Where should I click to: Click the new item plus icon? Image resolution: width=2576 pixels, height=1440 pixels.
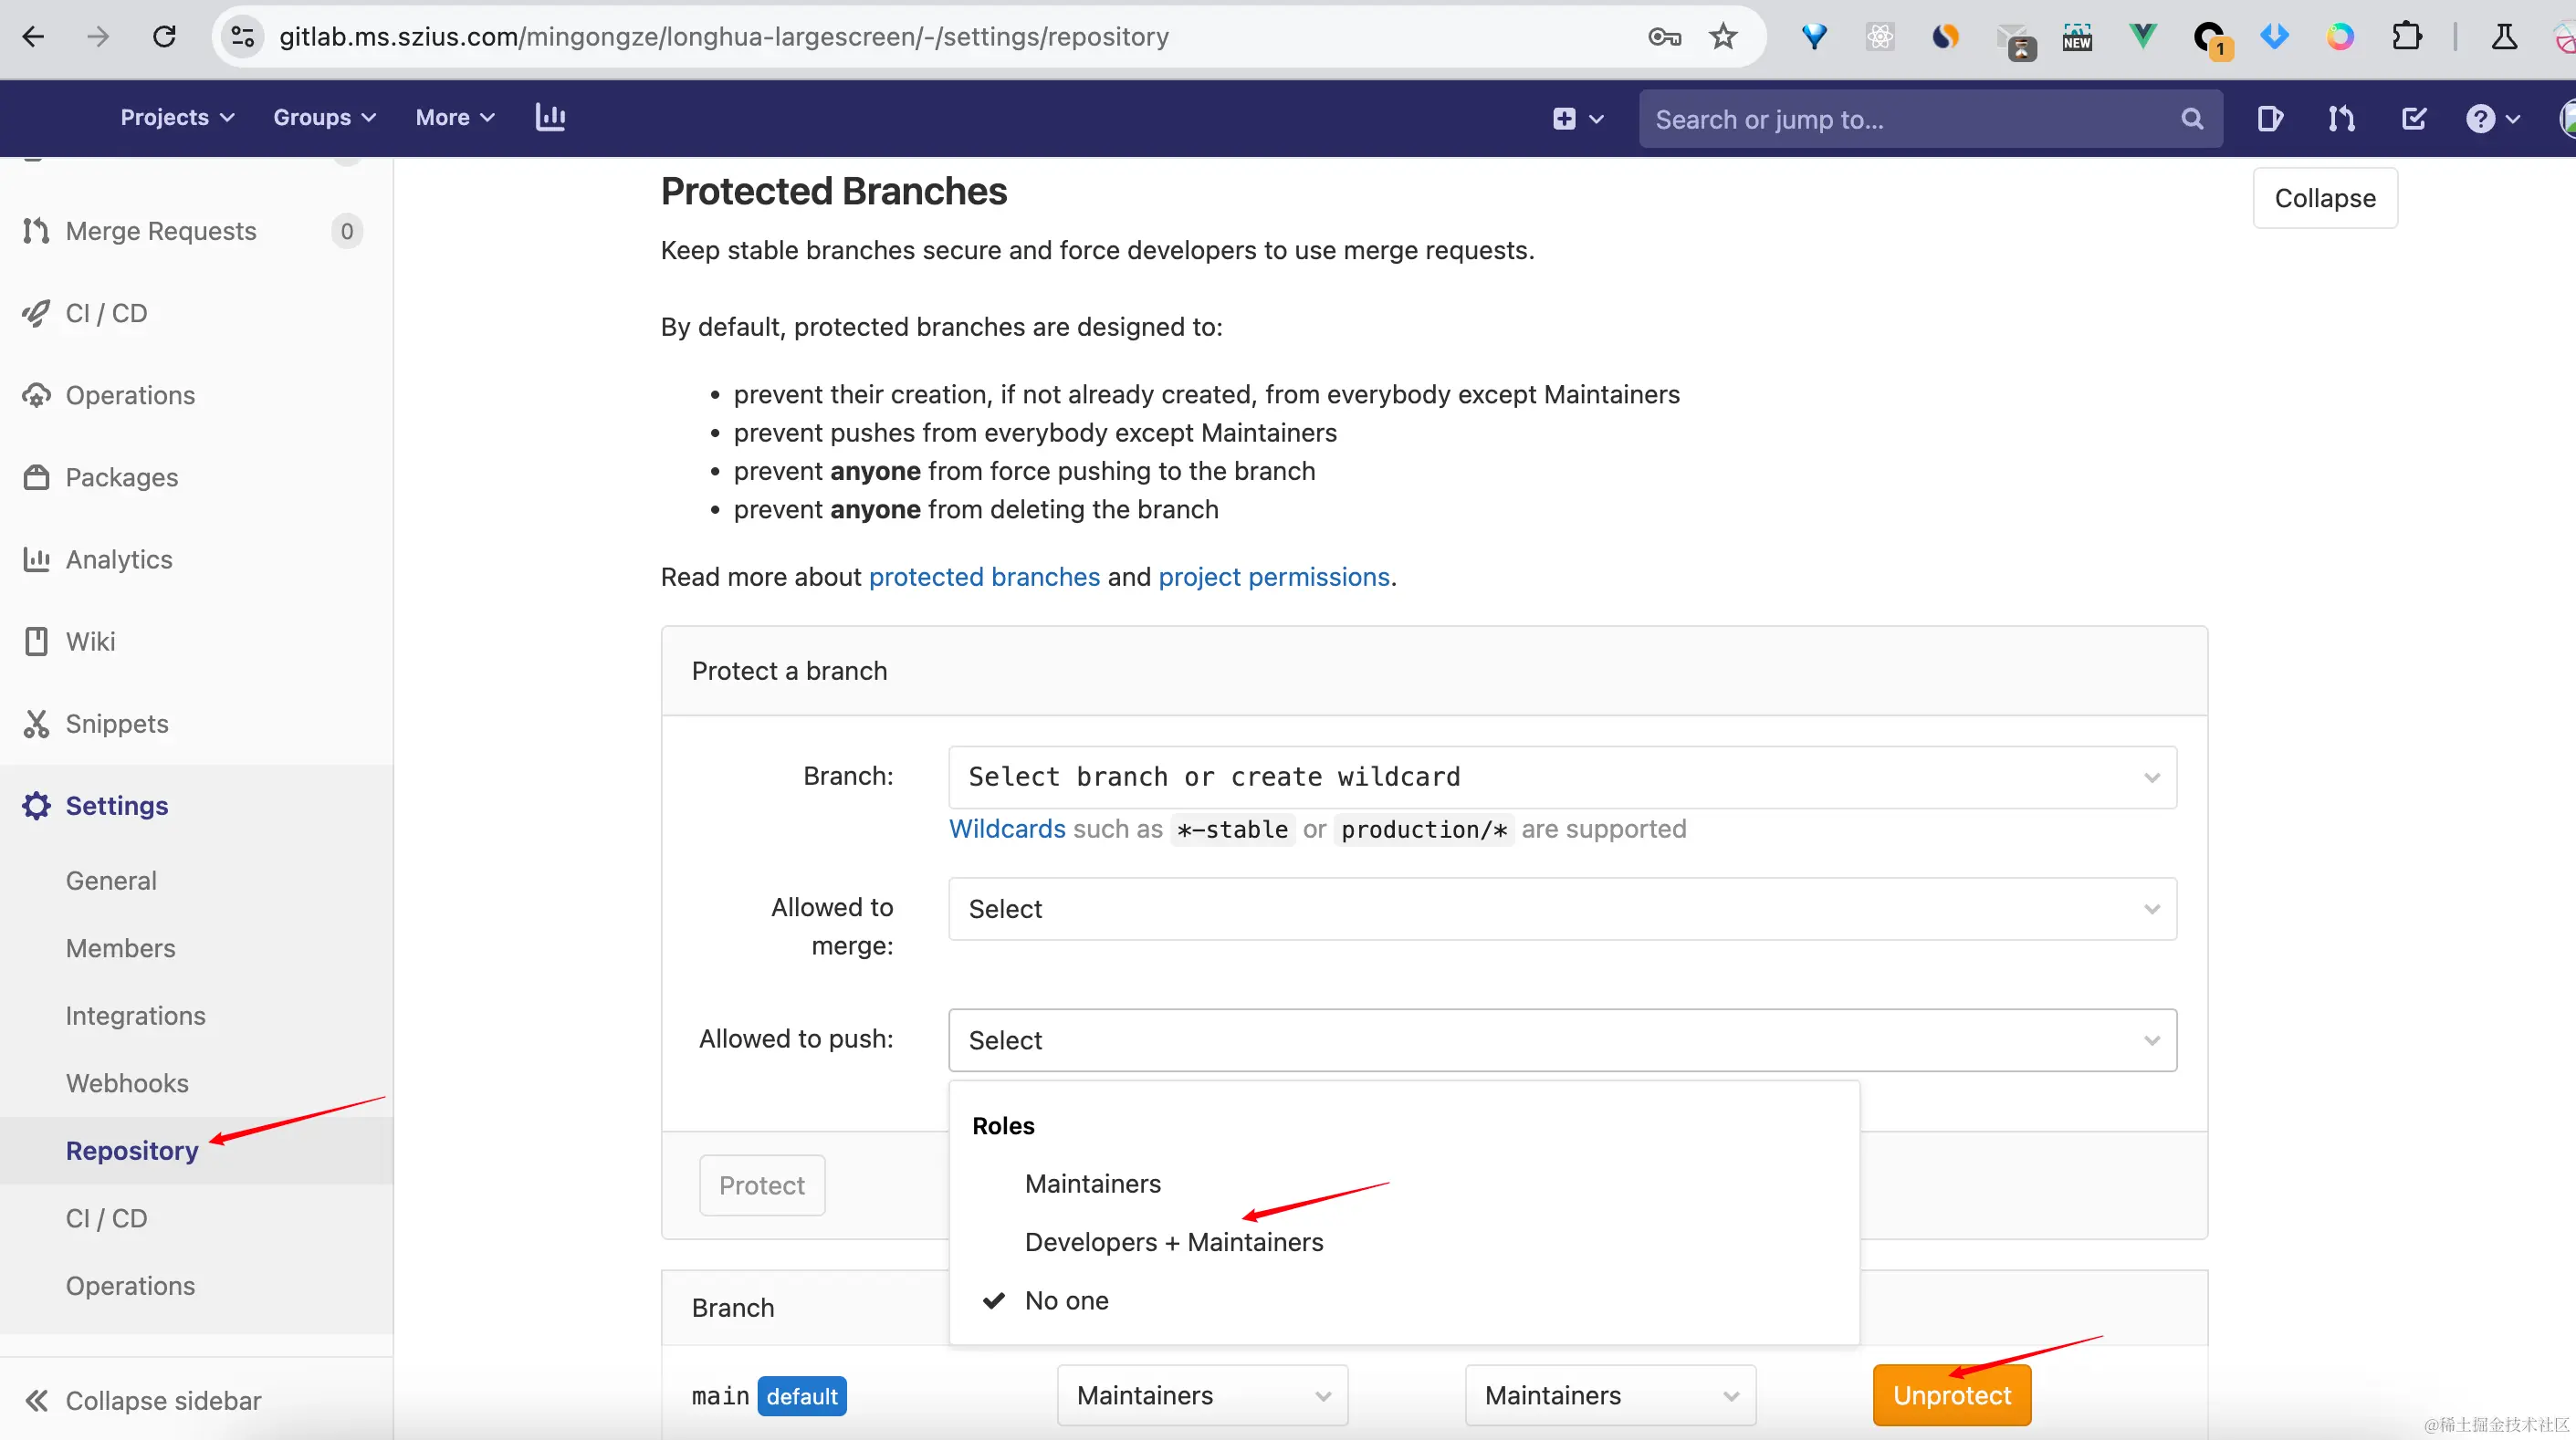(1577, 119)
